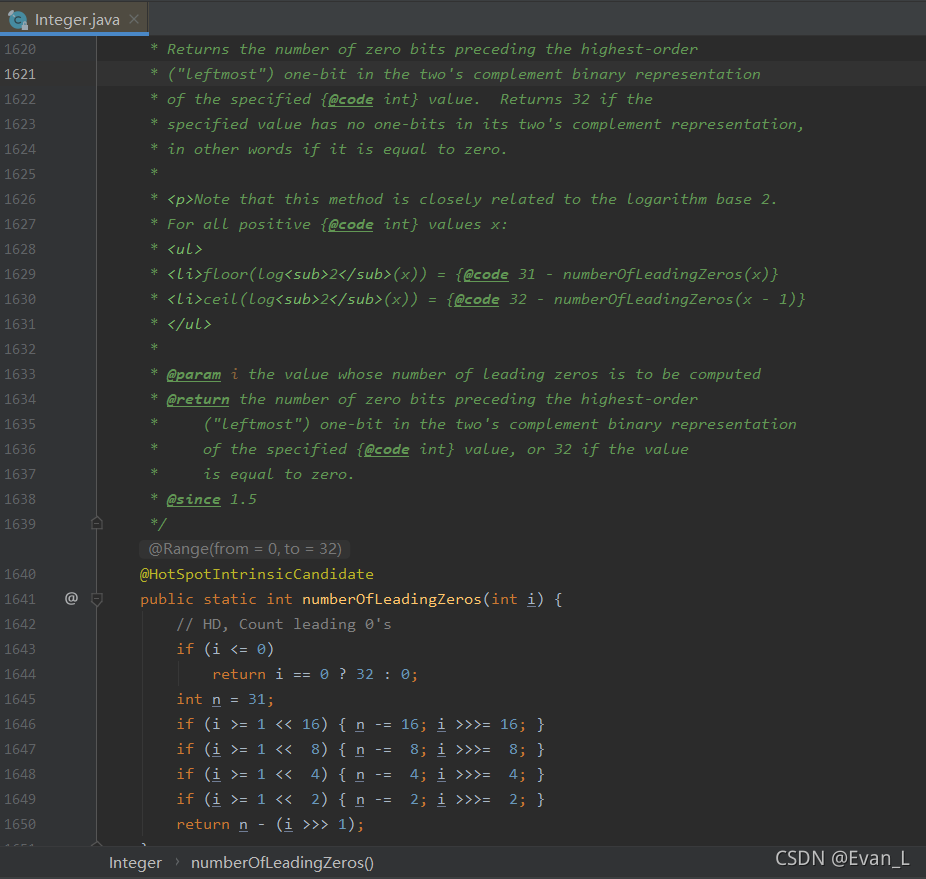The image size is (926, 879).
Task: Collapse the javadoc fold marker at line 1639
Action: click(x=97, y=523)
